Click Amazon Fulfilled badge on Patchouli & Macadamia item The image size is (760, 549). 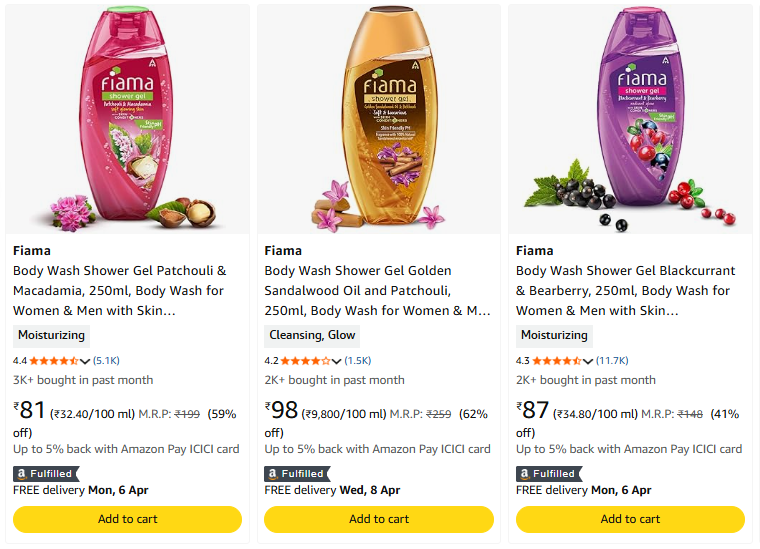[x=46, y=473]
